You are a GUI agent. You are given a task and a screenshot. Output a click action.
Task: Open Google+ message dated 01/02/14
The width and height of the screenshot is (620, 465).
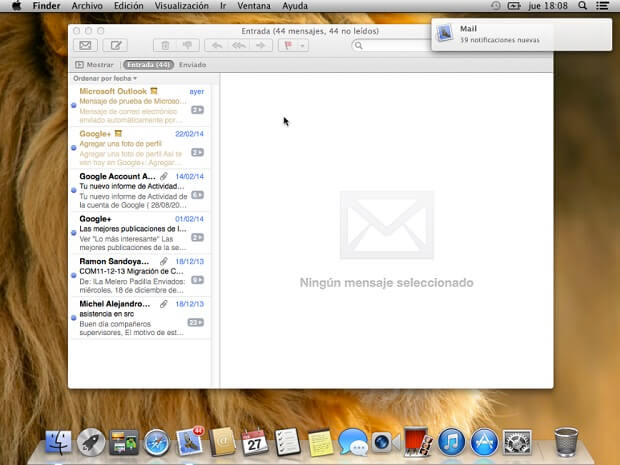pos(140,233)
